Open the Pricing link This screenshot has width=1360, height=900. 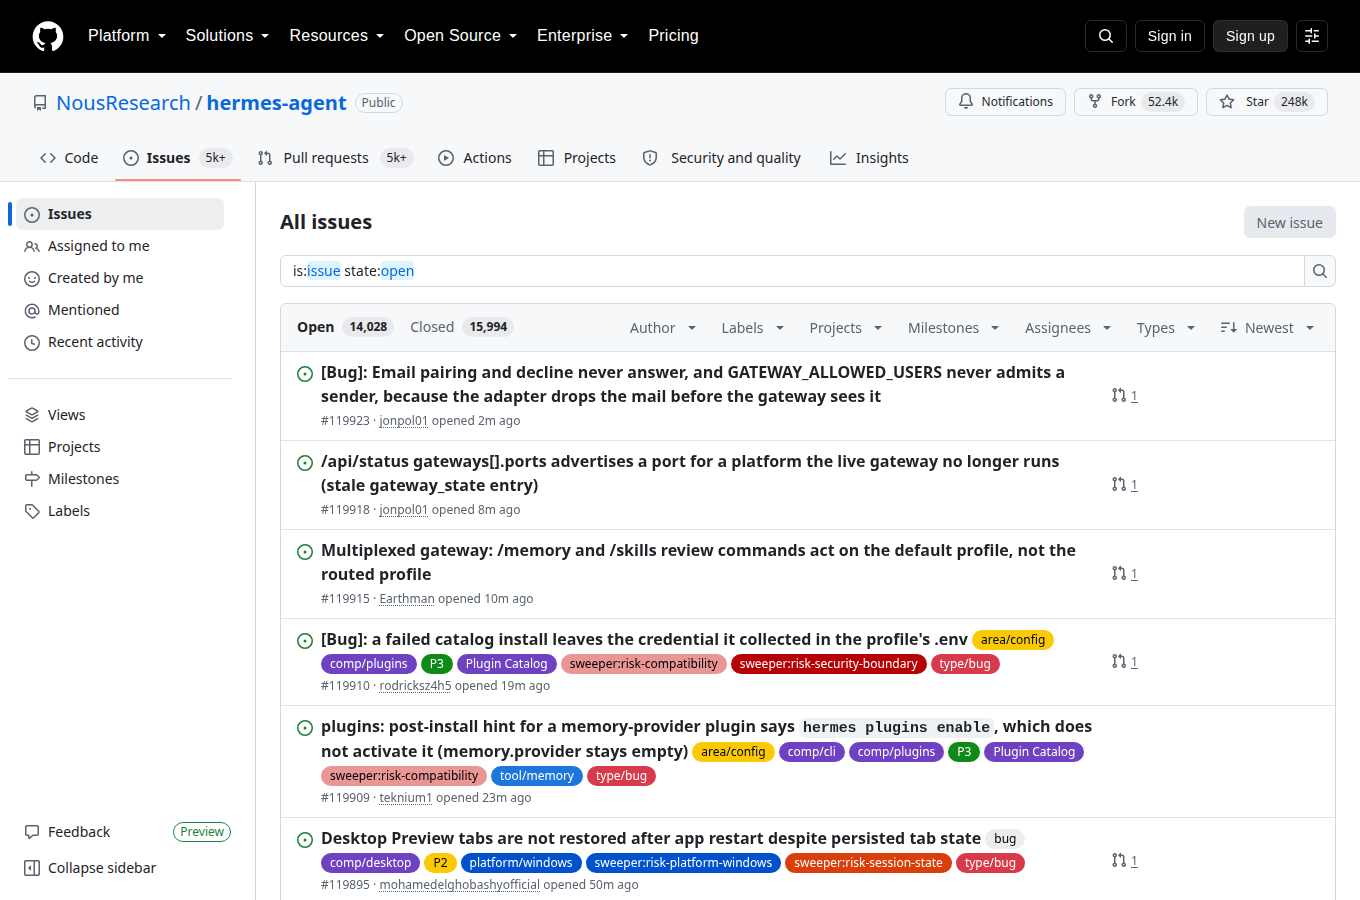coord(674,36)
